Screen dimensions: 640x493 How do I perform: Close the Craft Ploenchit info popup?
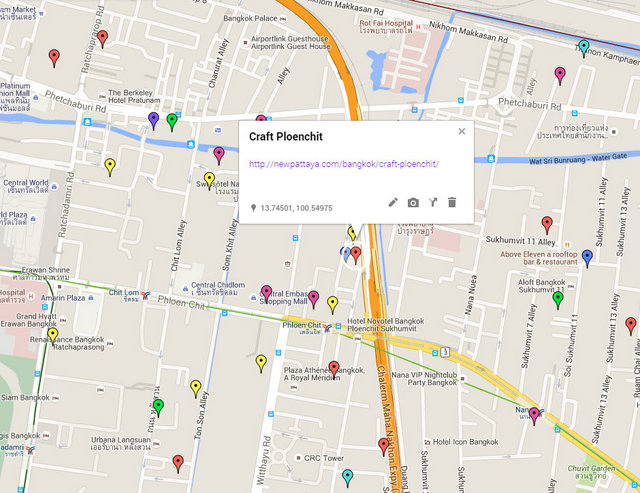click(x=462, y=131)
